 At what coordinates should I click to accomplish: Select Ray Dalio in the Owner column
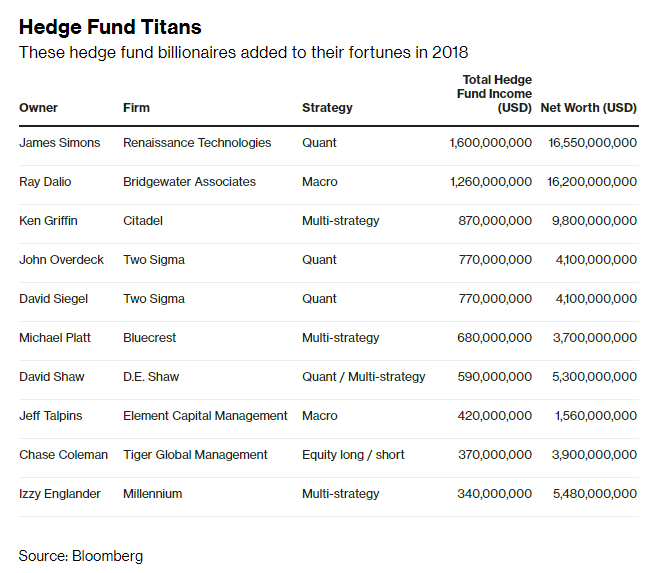pos(45,182)
